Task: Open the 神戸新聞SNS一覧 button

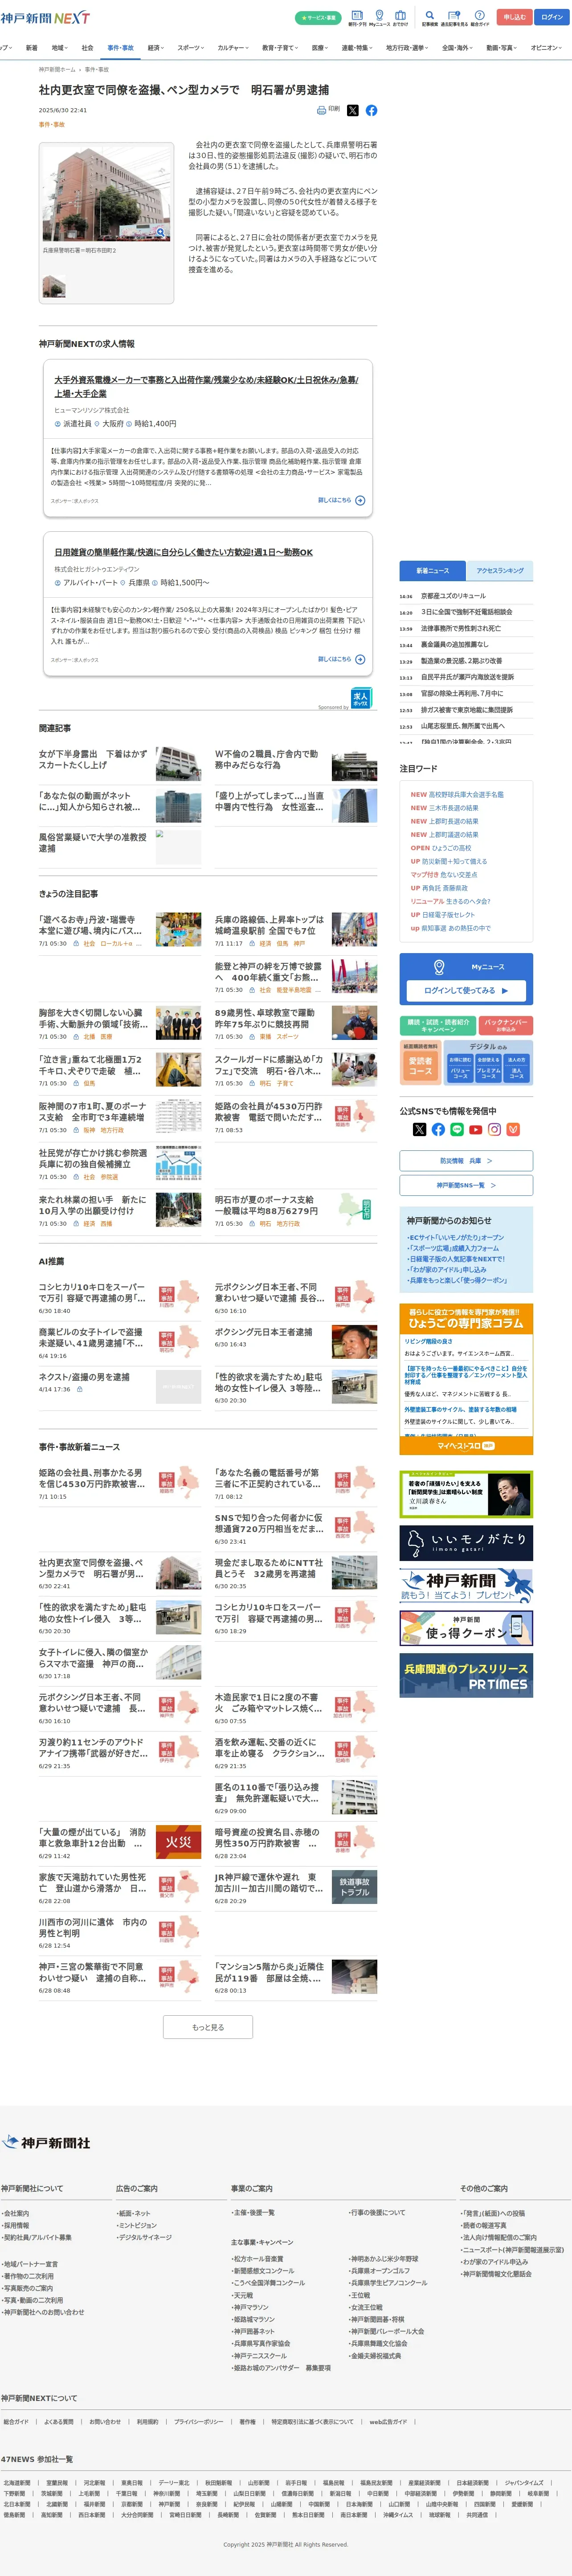Action: pyautogui.click(x=466, y=1185)
